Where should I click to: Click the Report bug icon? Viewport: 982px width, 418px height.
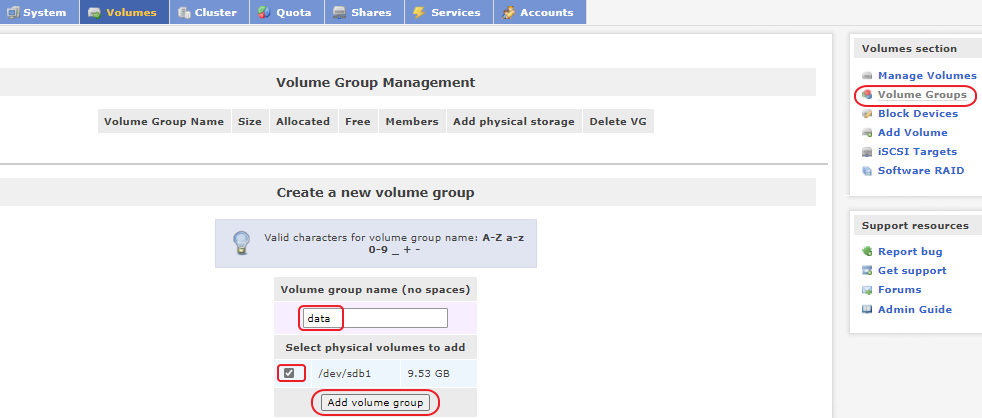pyautogui.click(x=867, y=252)
